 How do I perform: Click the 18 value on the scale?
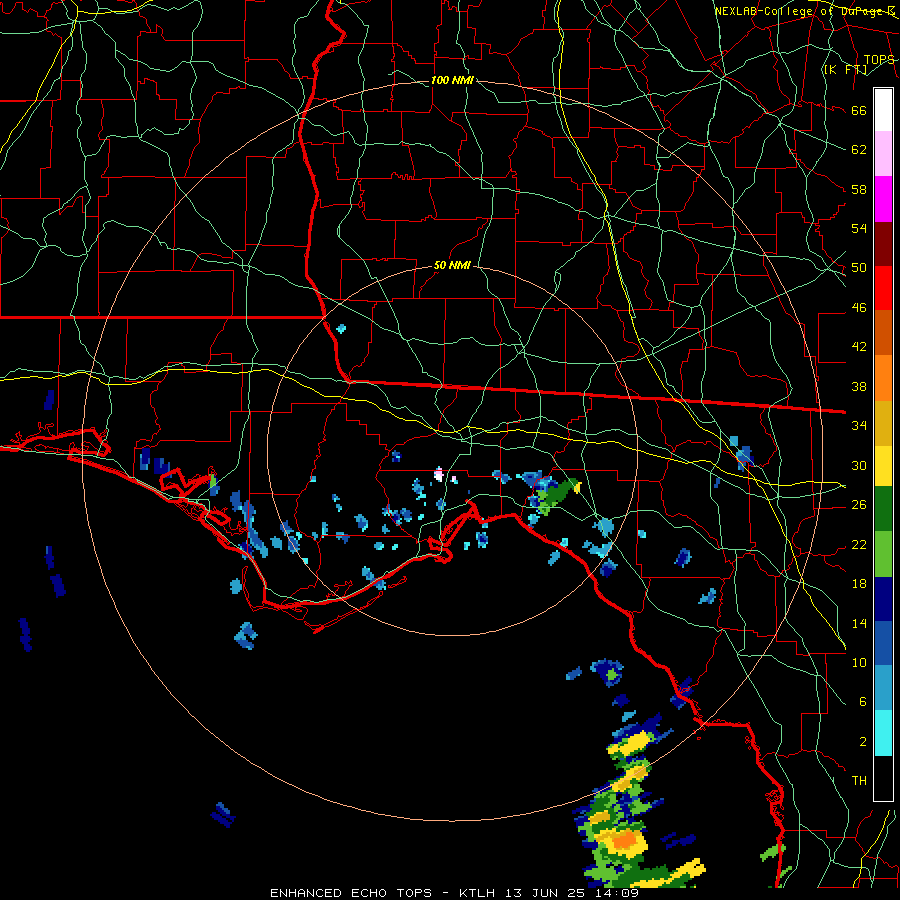click(859, 584)
